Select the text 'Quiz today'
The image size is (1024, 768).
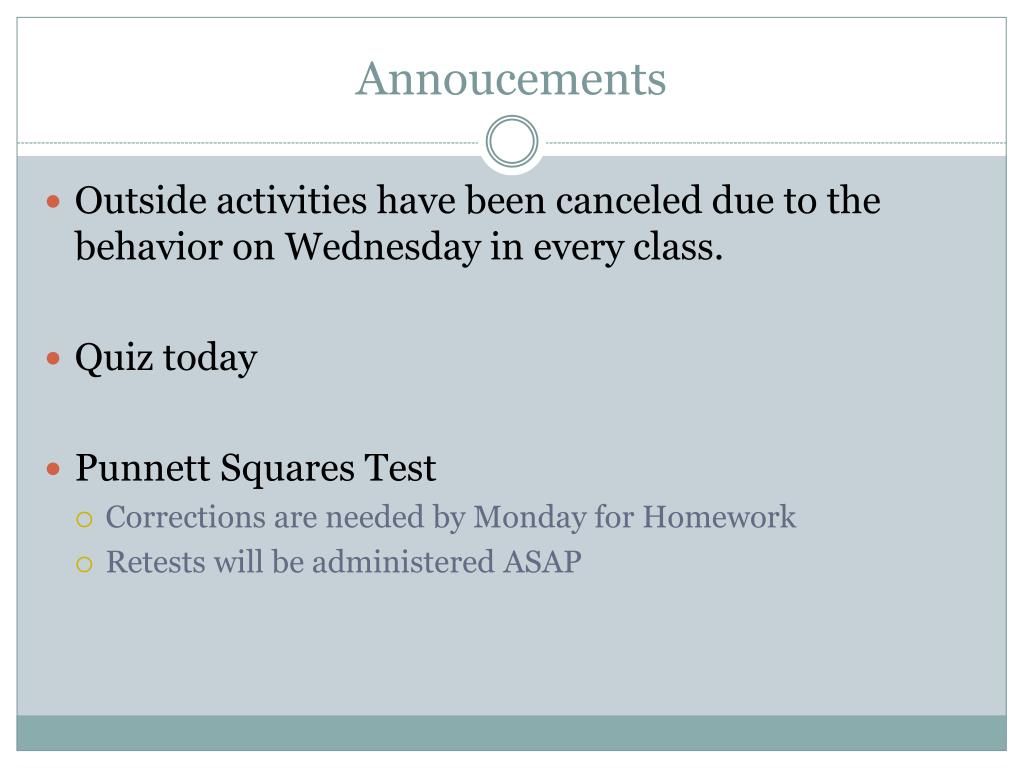point(166,358)
